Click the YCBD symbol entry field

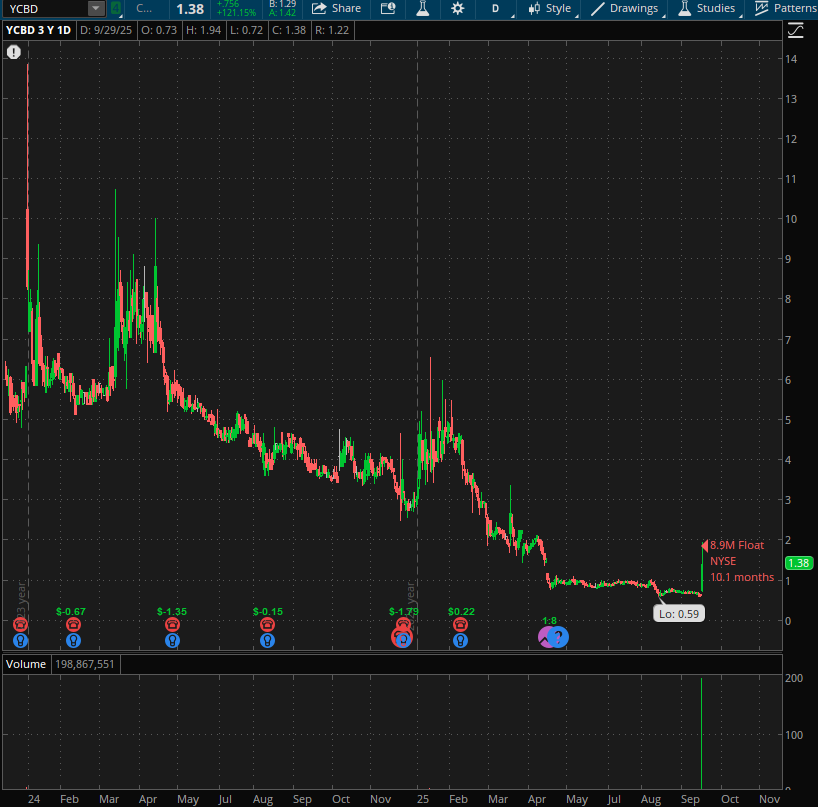(45, 8)
